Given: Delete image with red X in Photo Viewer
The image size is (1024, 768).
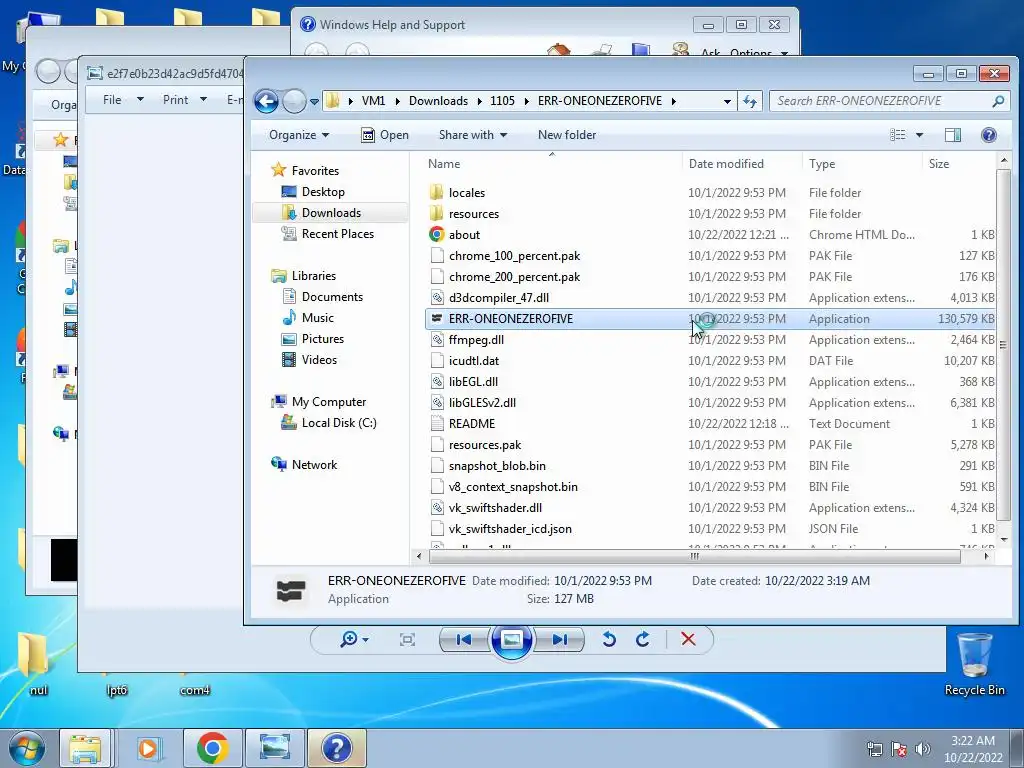Looking at the screenshot, I should coord(688,639).
